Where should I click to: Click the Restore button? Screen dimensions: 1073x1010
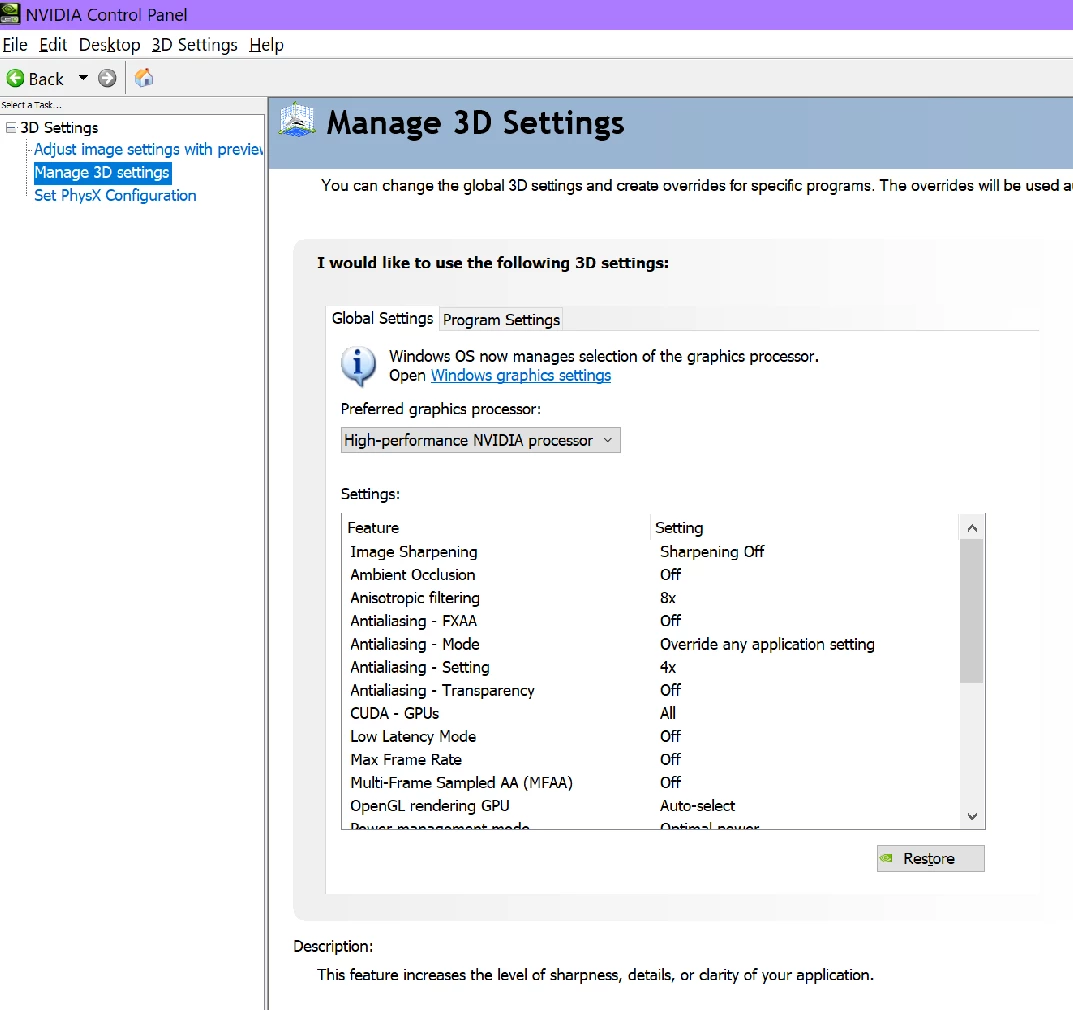(x=931, y=858)
